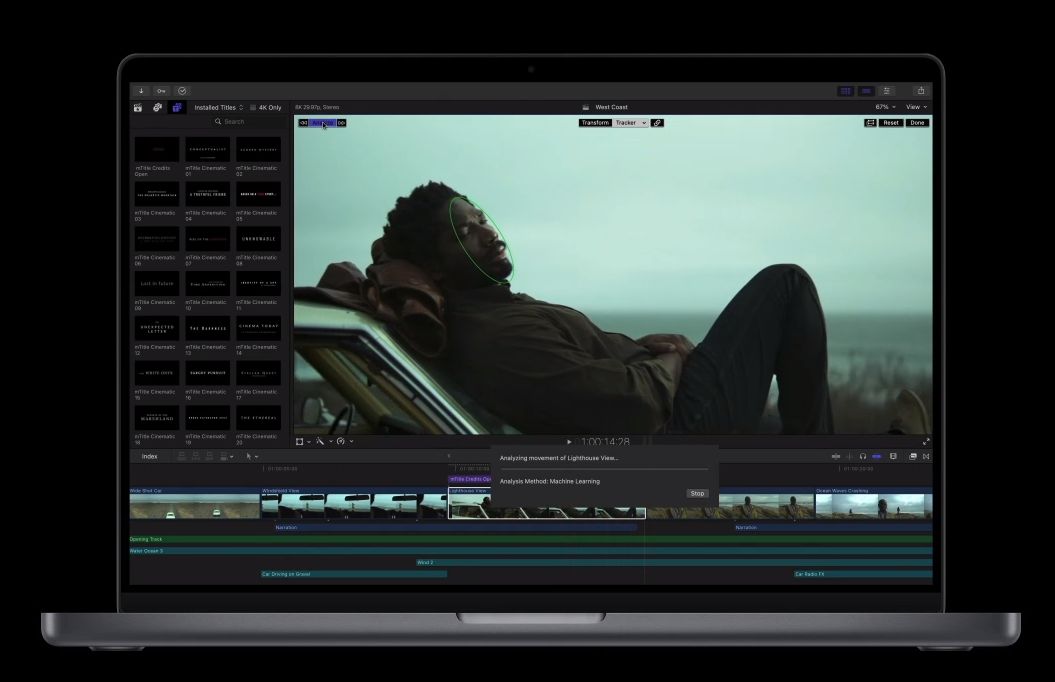Screen dimensions: 1055x682
Task: Open the background tasks checkmark icon
Action: click(182, 91)
